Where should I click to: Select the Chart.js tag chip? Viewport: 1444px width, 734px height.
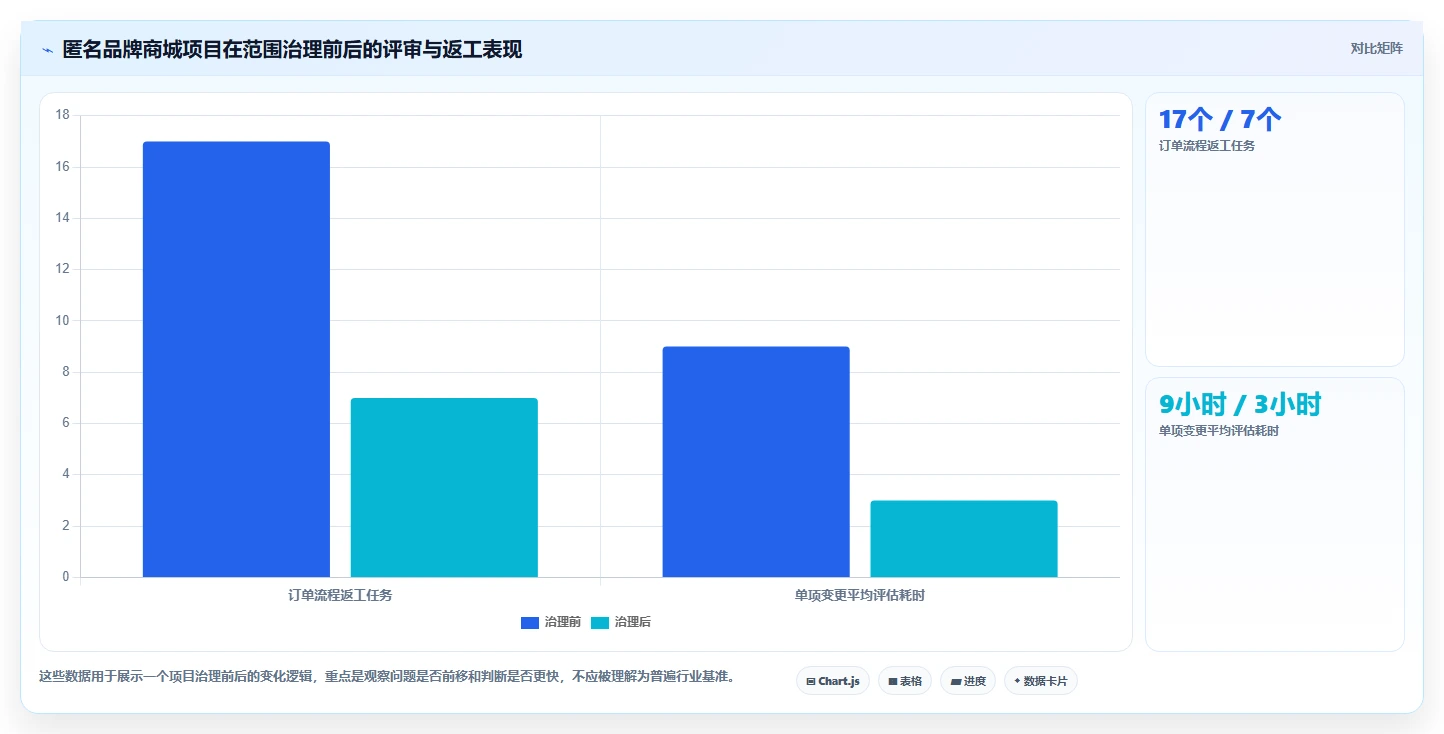point(833,681)
